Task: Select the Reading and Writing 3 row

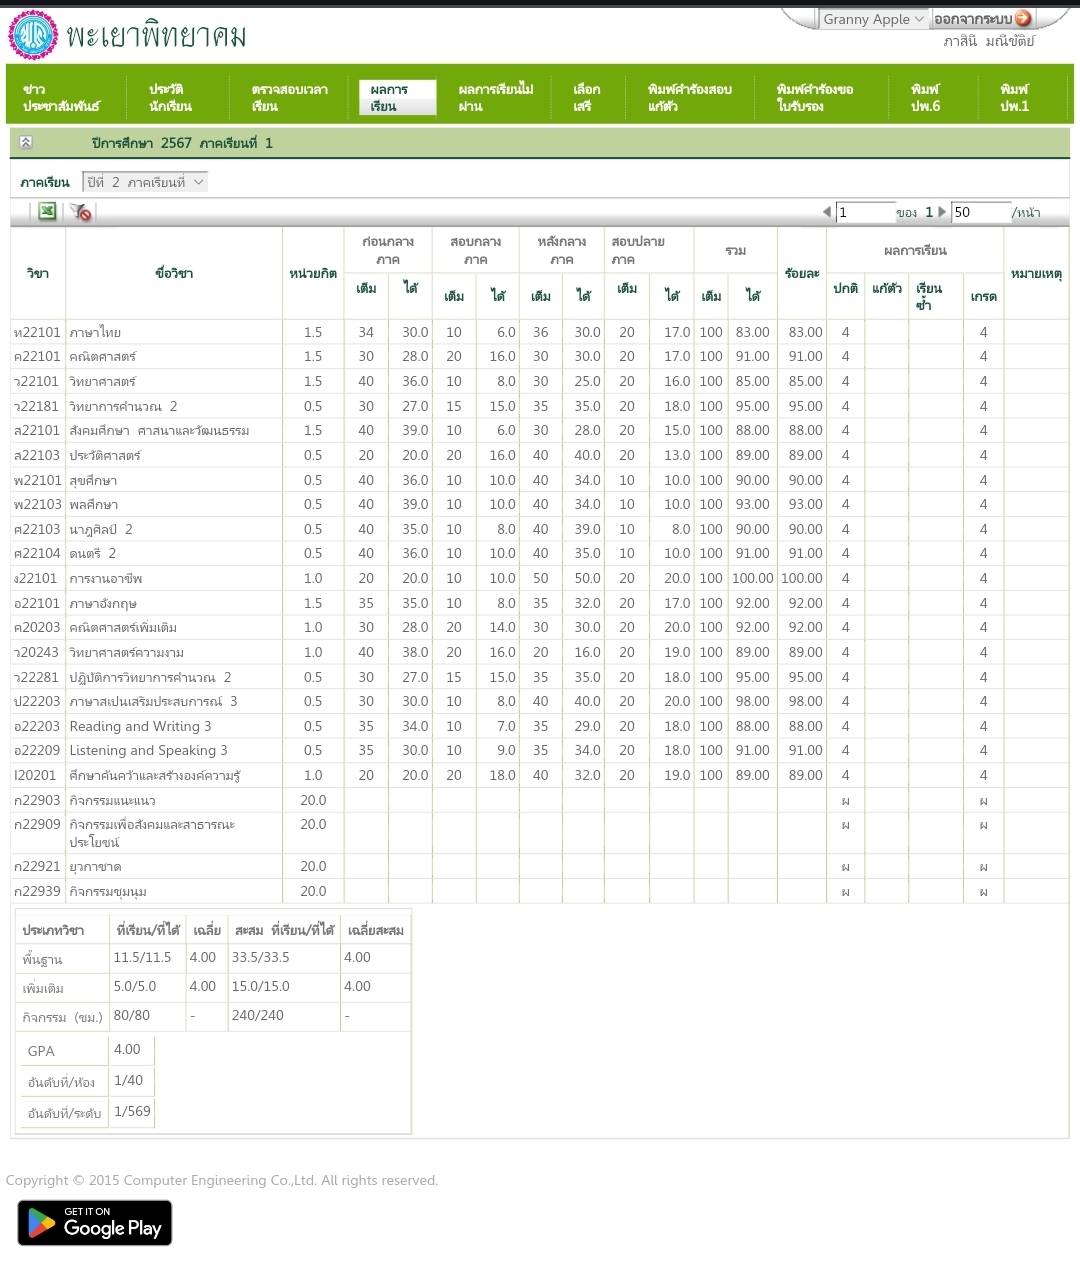Action: point(540,726)
